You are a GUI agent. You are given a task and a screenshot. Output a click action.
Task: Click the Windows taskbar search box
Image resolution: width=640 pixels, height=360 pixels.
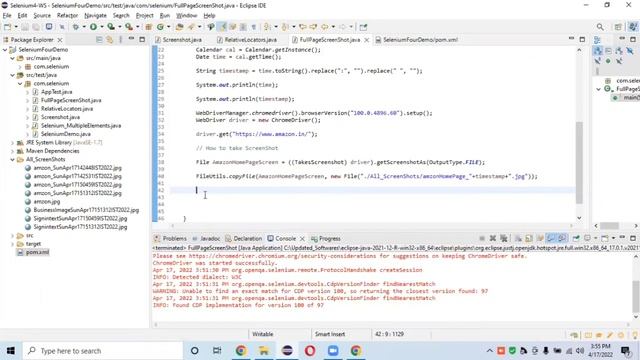point(103,351)
